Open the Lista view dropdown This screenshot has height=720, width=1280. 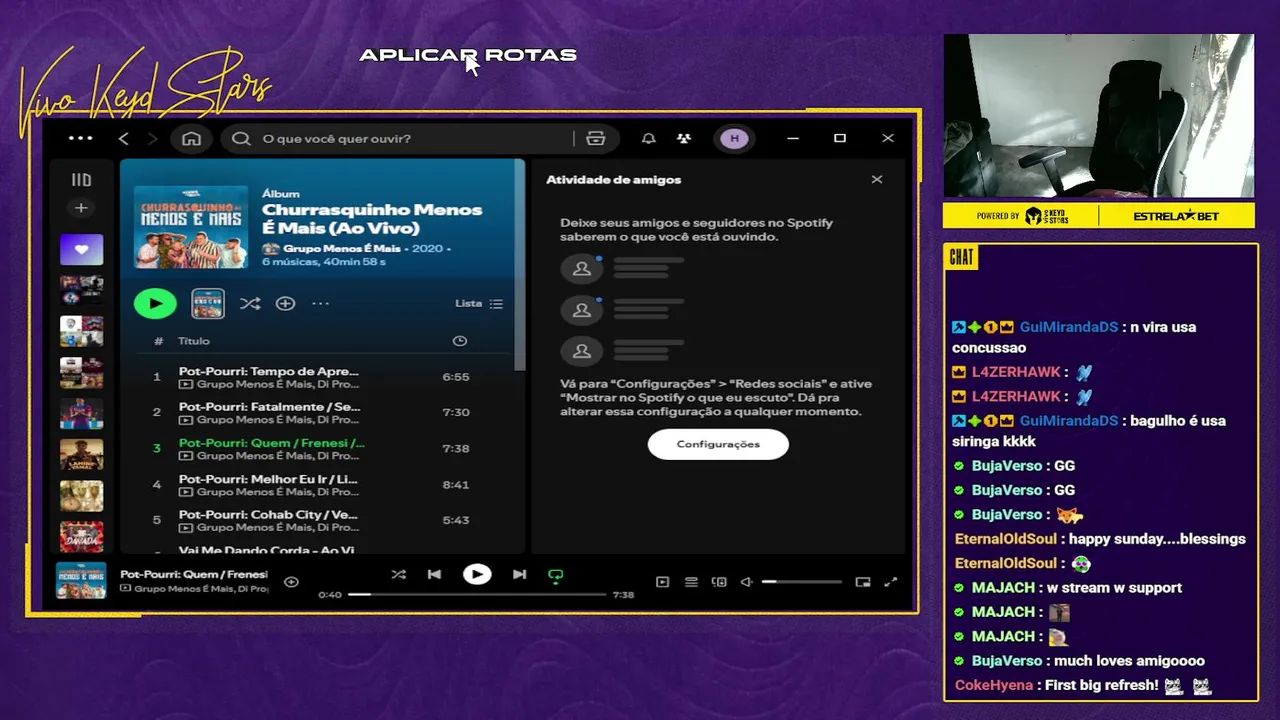(x=479, y=303)
